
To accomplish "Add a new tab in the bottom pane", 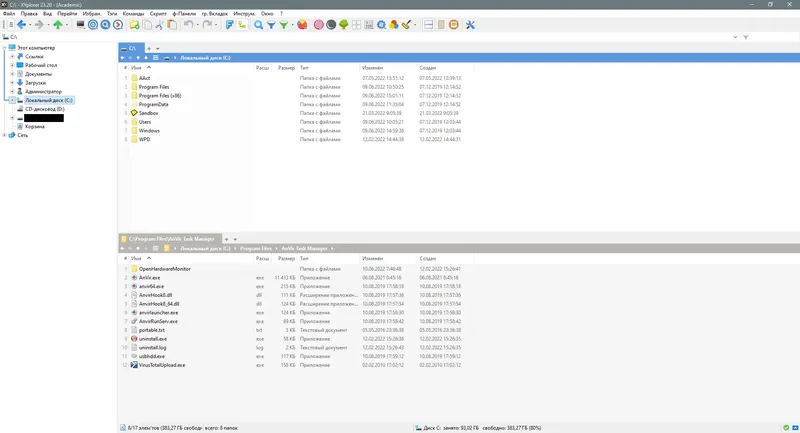I will (x=227, y=239).
